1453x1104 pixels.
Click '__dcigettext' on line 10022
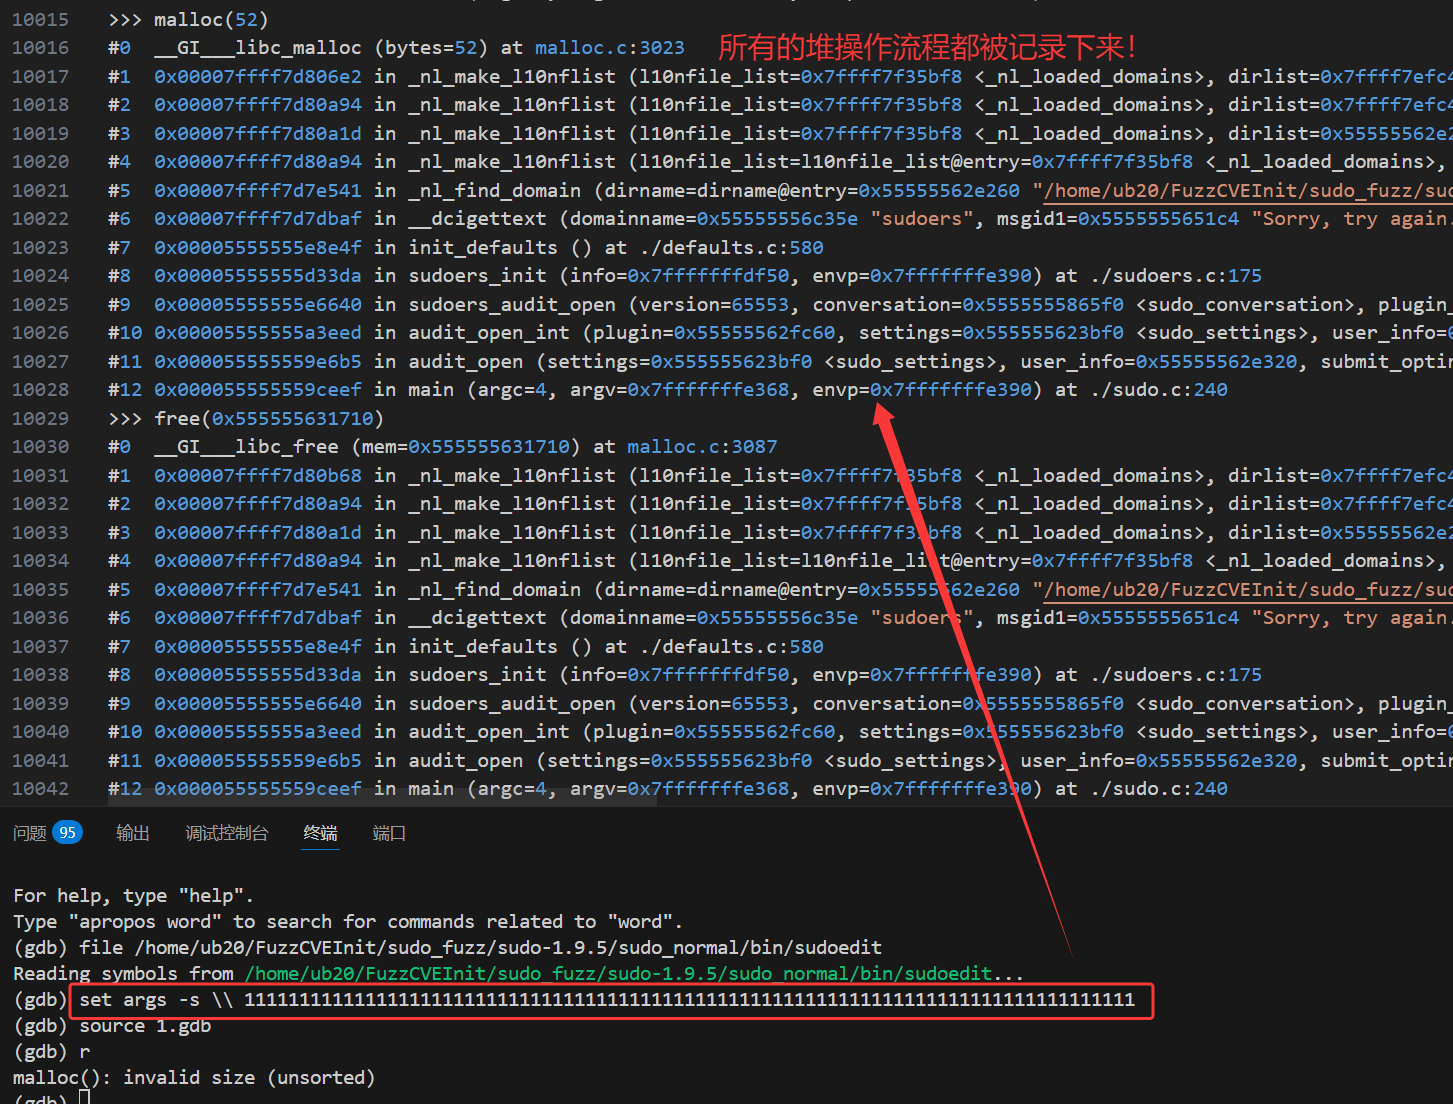tap(478, 219)
